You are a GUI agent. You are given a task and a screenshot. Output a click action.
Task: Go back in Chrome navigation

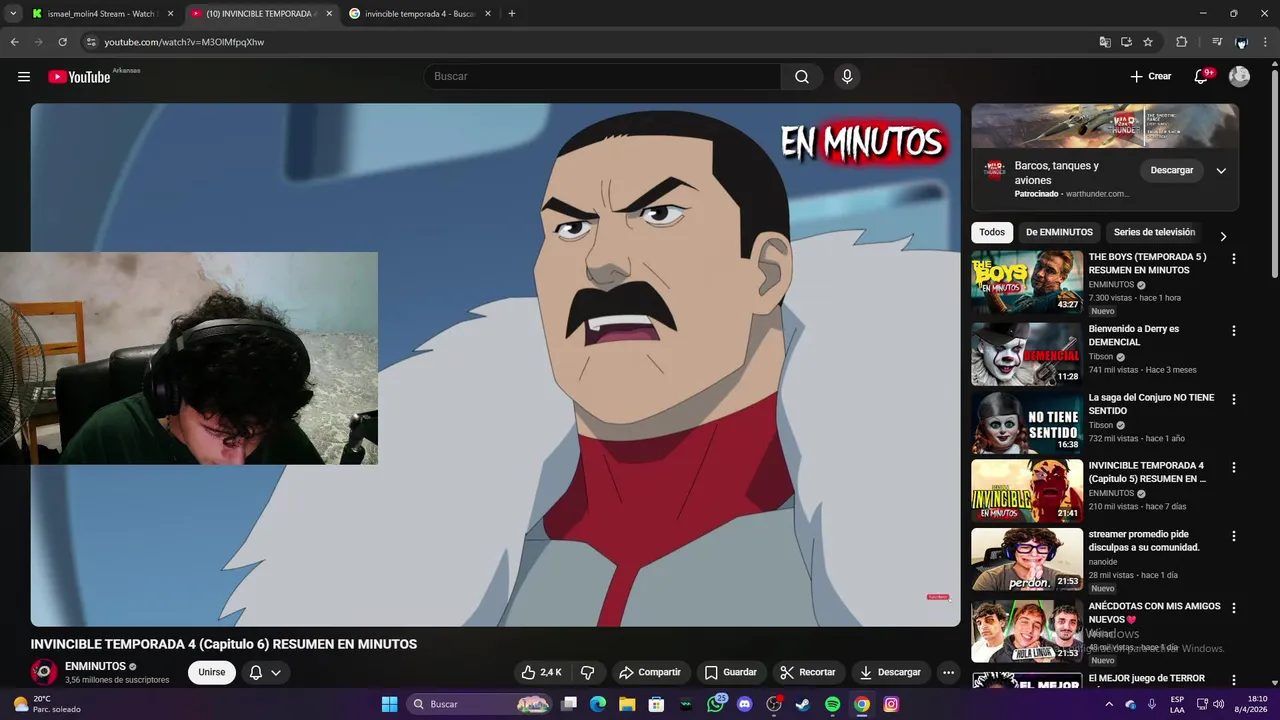[x=14, y=42]
